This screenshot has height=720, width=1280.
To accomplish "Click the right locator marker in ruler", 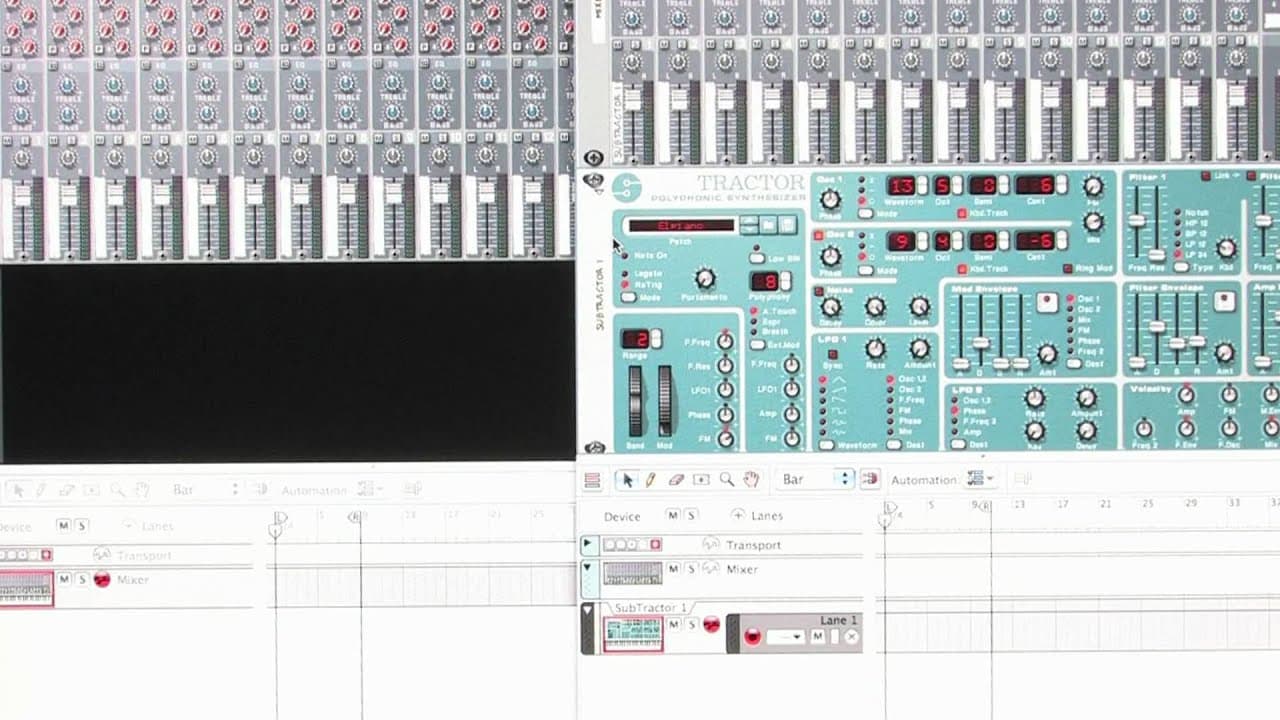I will 984,507.
